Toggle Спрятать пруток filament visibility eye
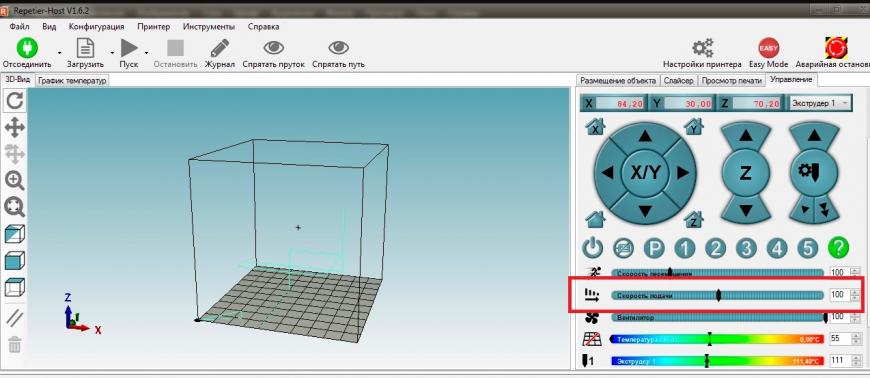This screenshot has width=870, height=378. [274, 48]
